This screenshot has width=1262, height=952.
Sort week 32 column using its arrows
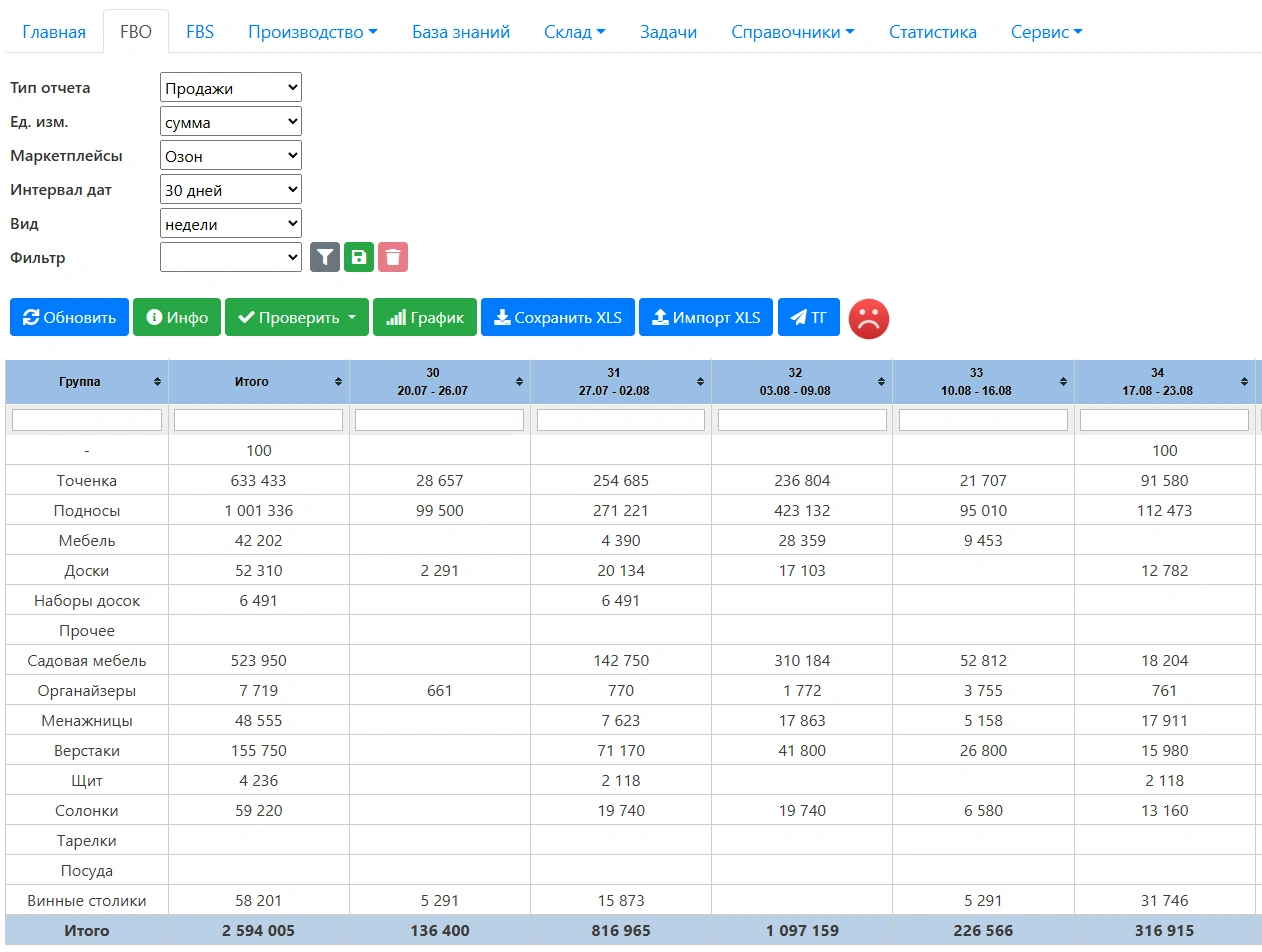pos(882,382)
